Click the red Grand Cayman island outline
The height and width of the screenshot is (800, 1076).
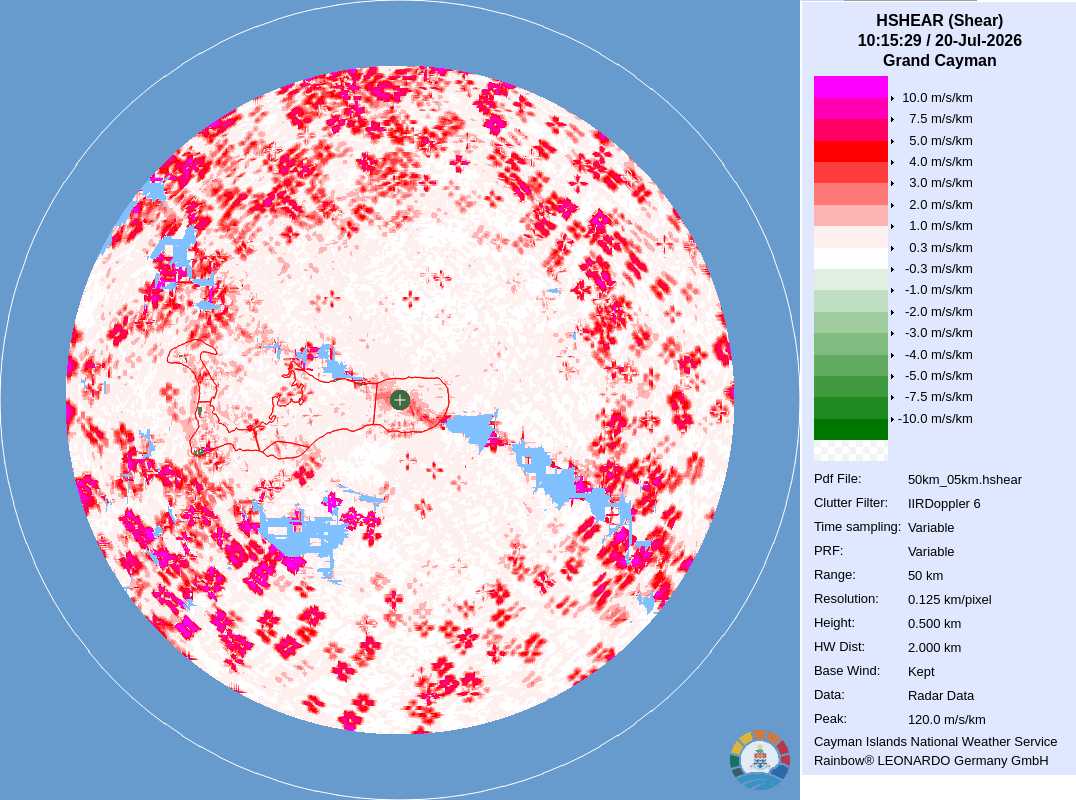308,399
